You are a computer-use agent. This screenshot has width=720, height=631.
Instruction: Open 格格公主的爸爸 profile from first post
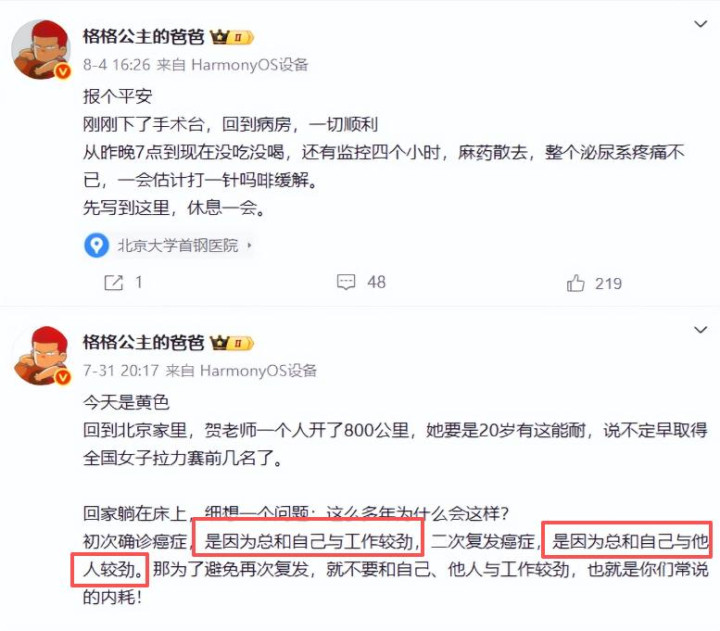(x=143, y=37)
